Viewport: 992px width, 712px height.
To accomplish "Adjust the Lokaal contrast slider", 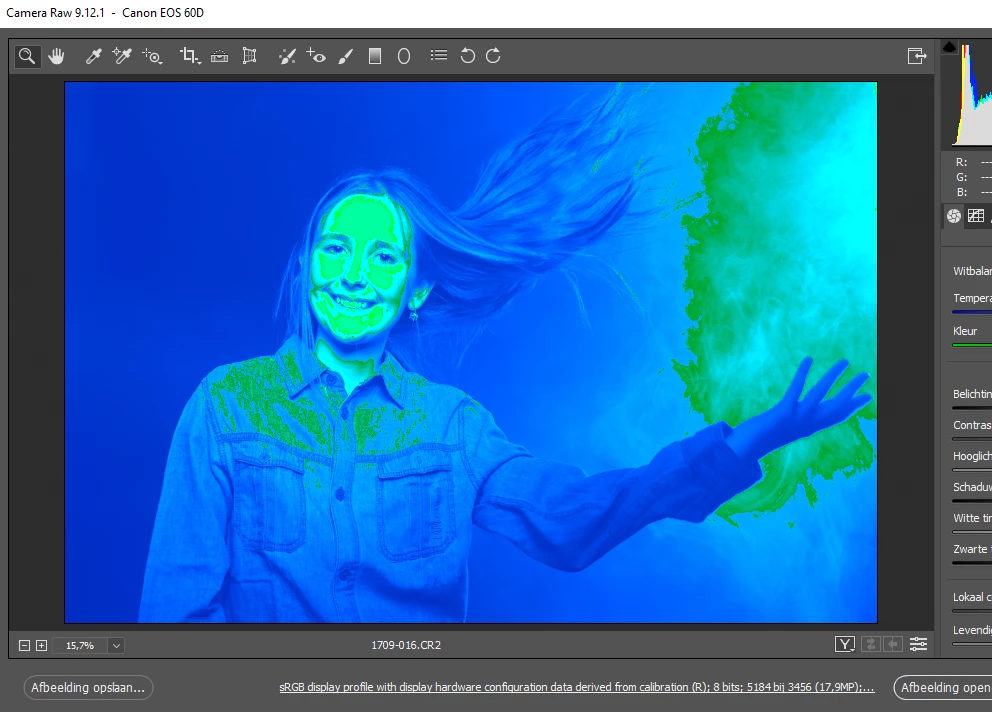I will pos(972,611).
